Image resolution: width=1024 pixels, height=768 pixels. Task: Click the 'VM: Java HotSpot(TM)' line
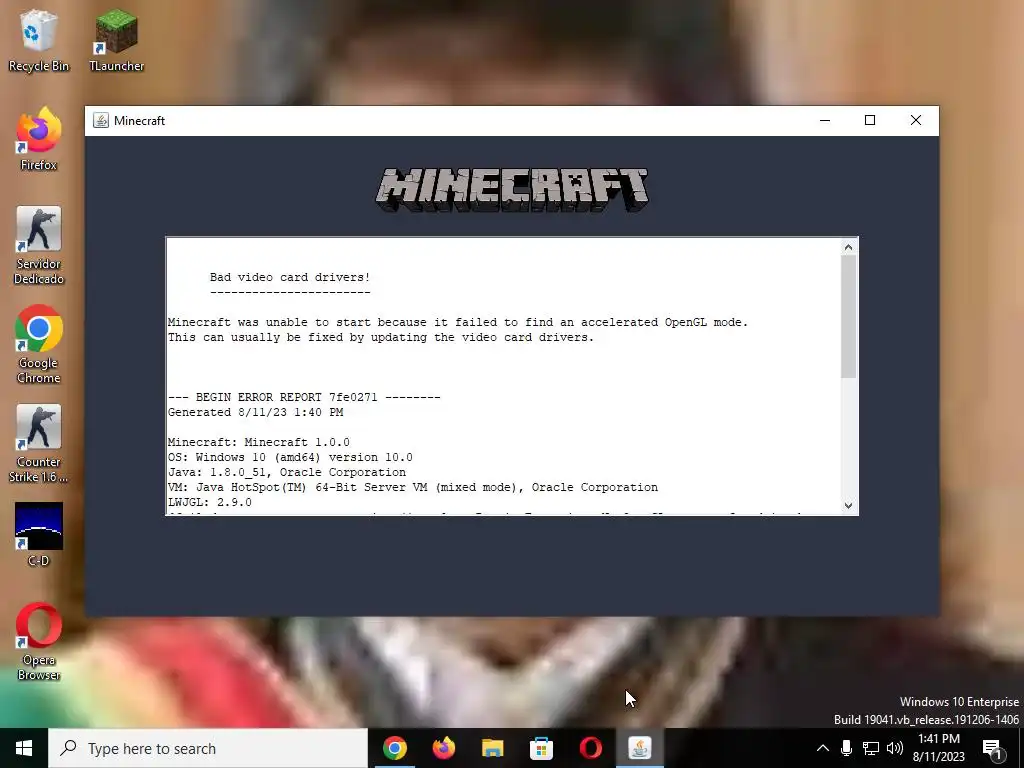pos(413,487)
